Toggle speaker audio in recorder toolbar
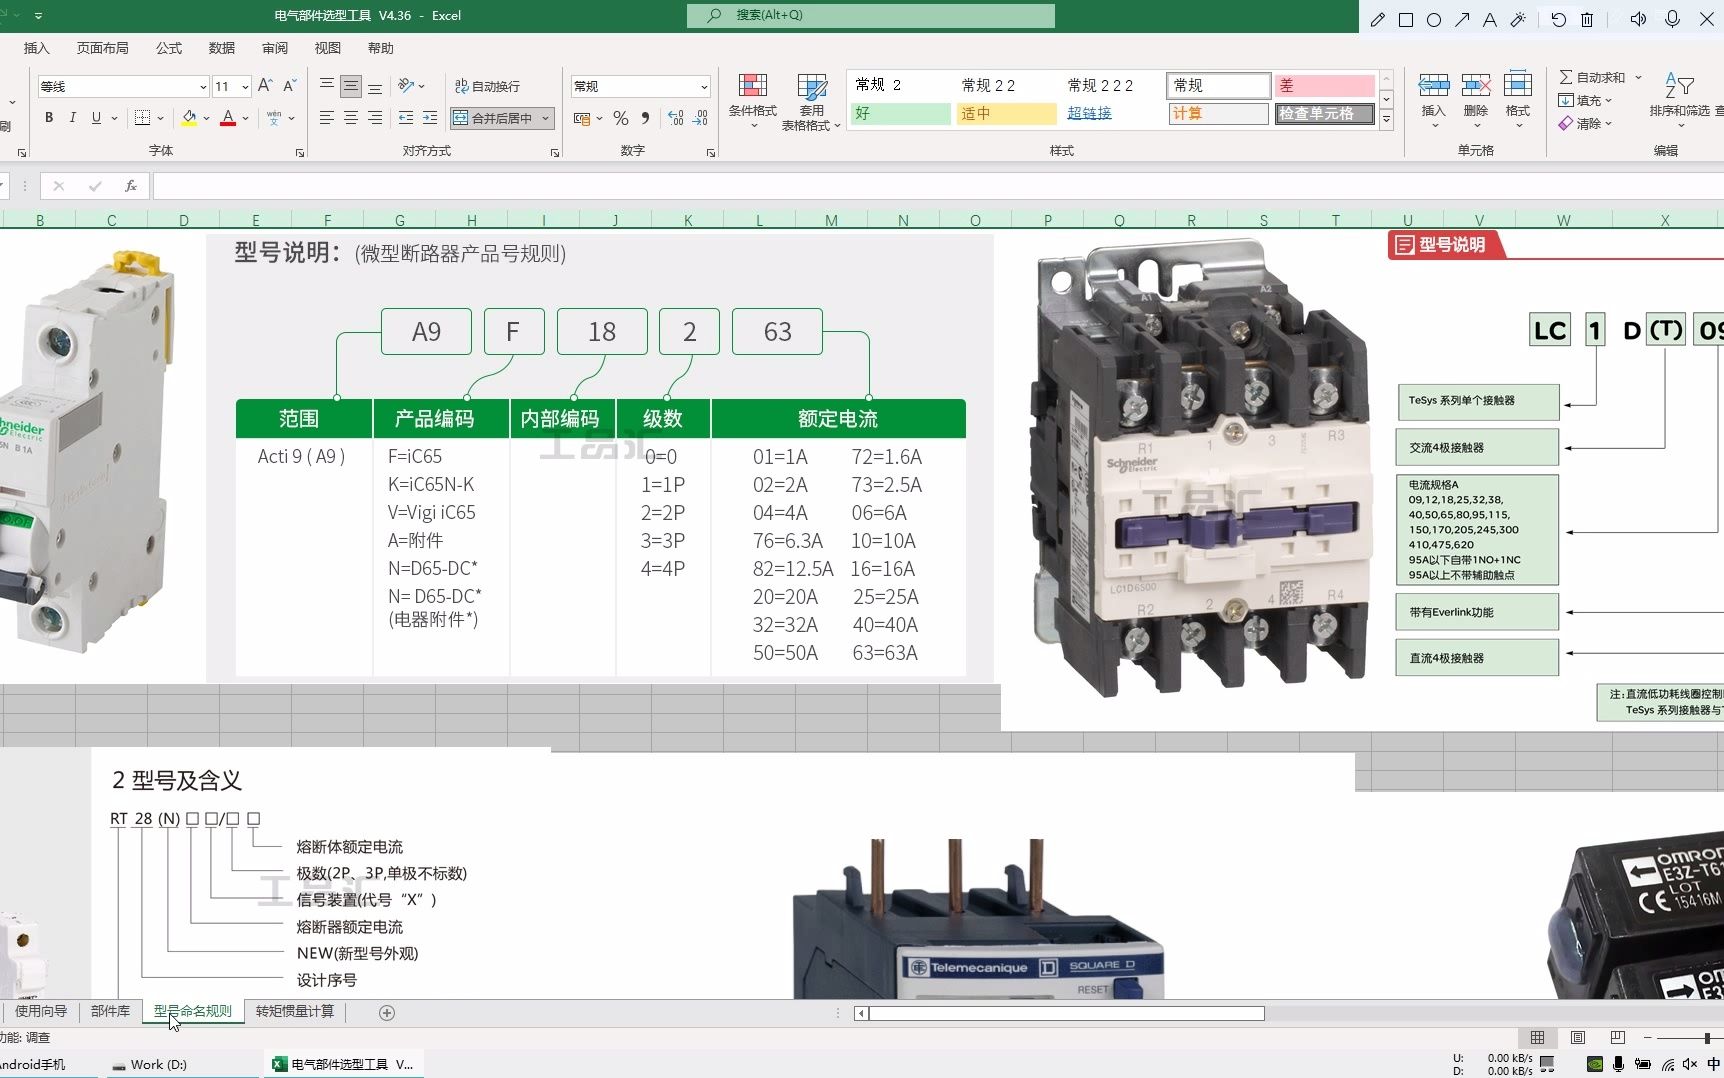This screenshot has height=1078, width=1724. click(x=1638, y=19)
